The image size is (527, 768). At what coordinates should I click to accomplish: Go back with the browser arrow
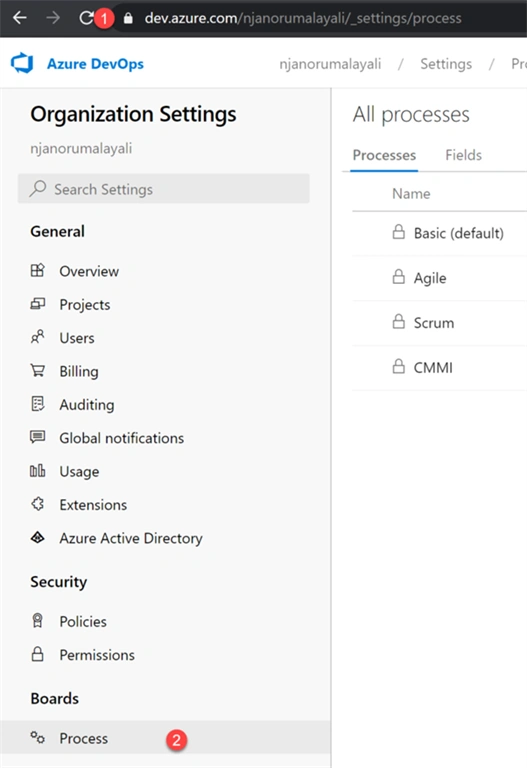coord(20,18)
